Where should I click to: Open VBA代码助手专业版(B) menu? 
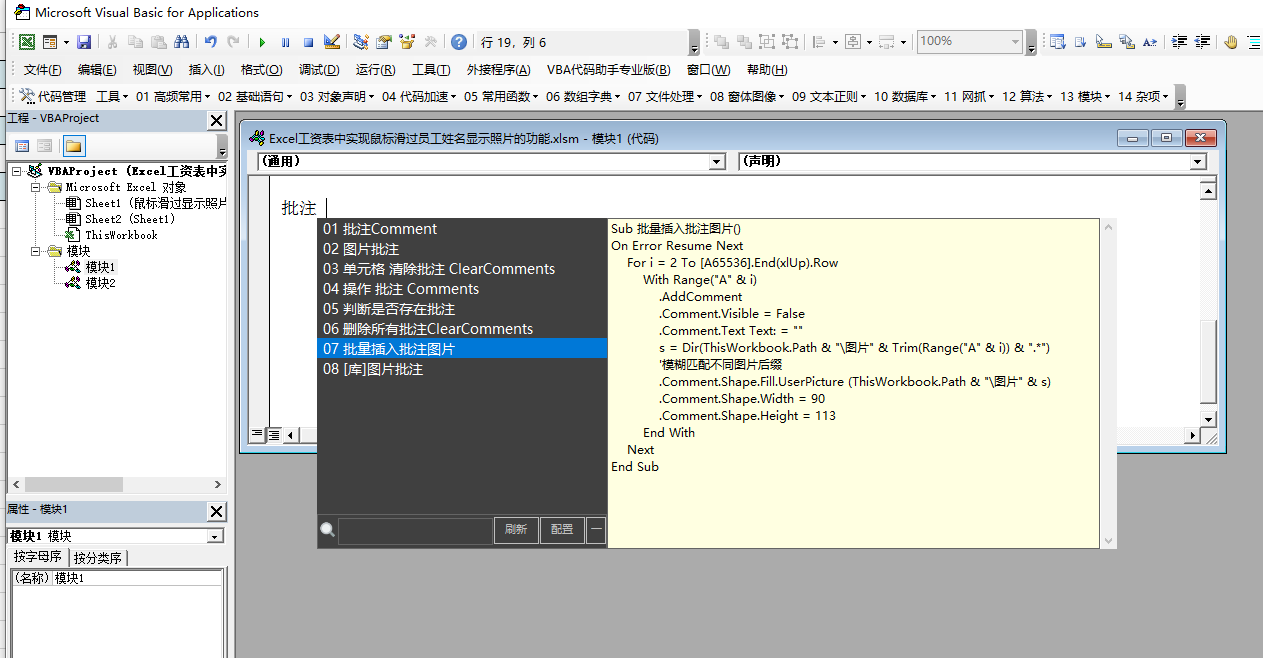608,70
